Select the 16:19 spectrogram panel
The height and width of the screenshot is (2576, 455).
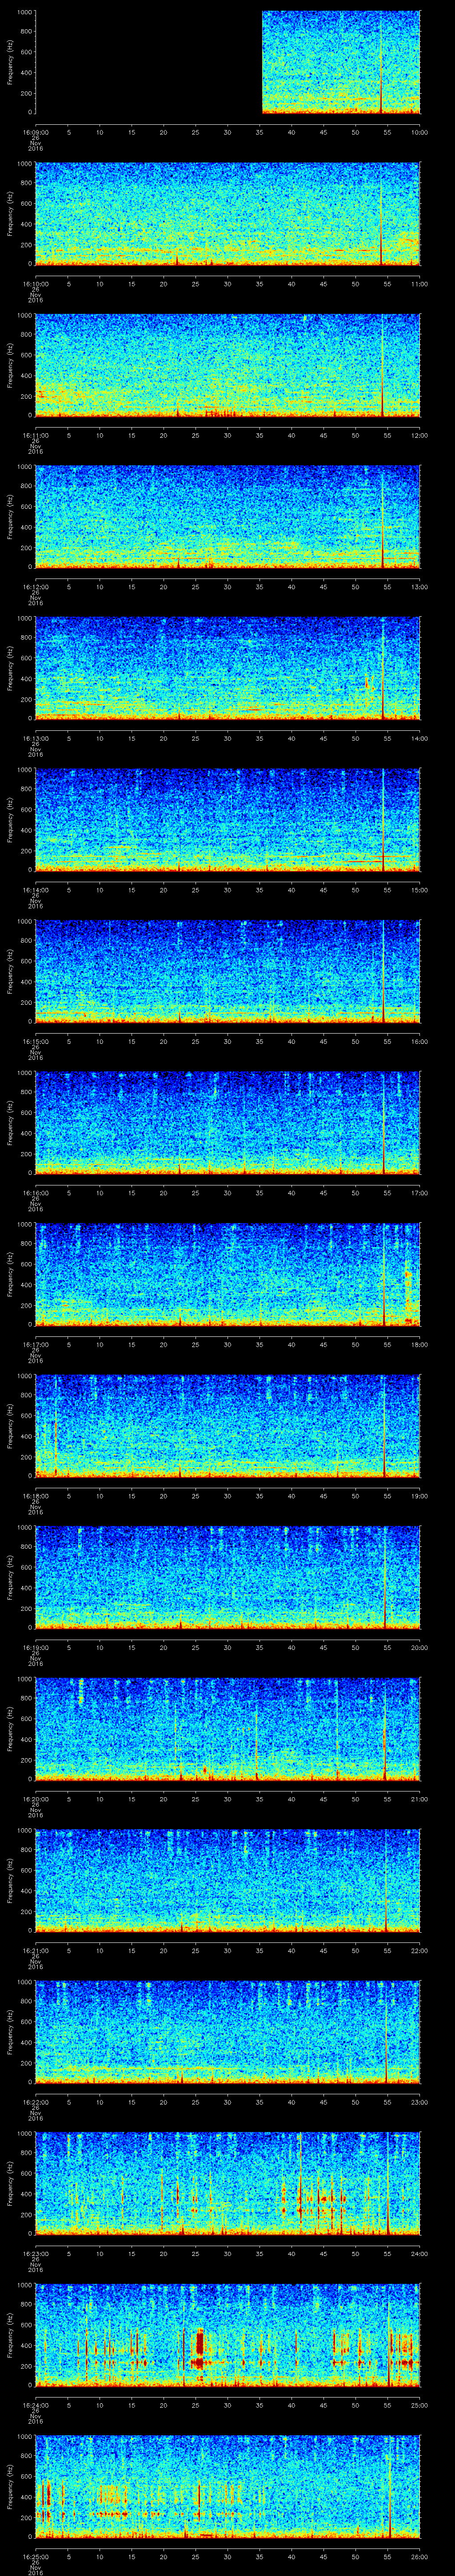click(x=227, y=1577)
